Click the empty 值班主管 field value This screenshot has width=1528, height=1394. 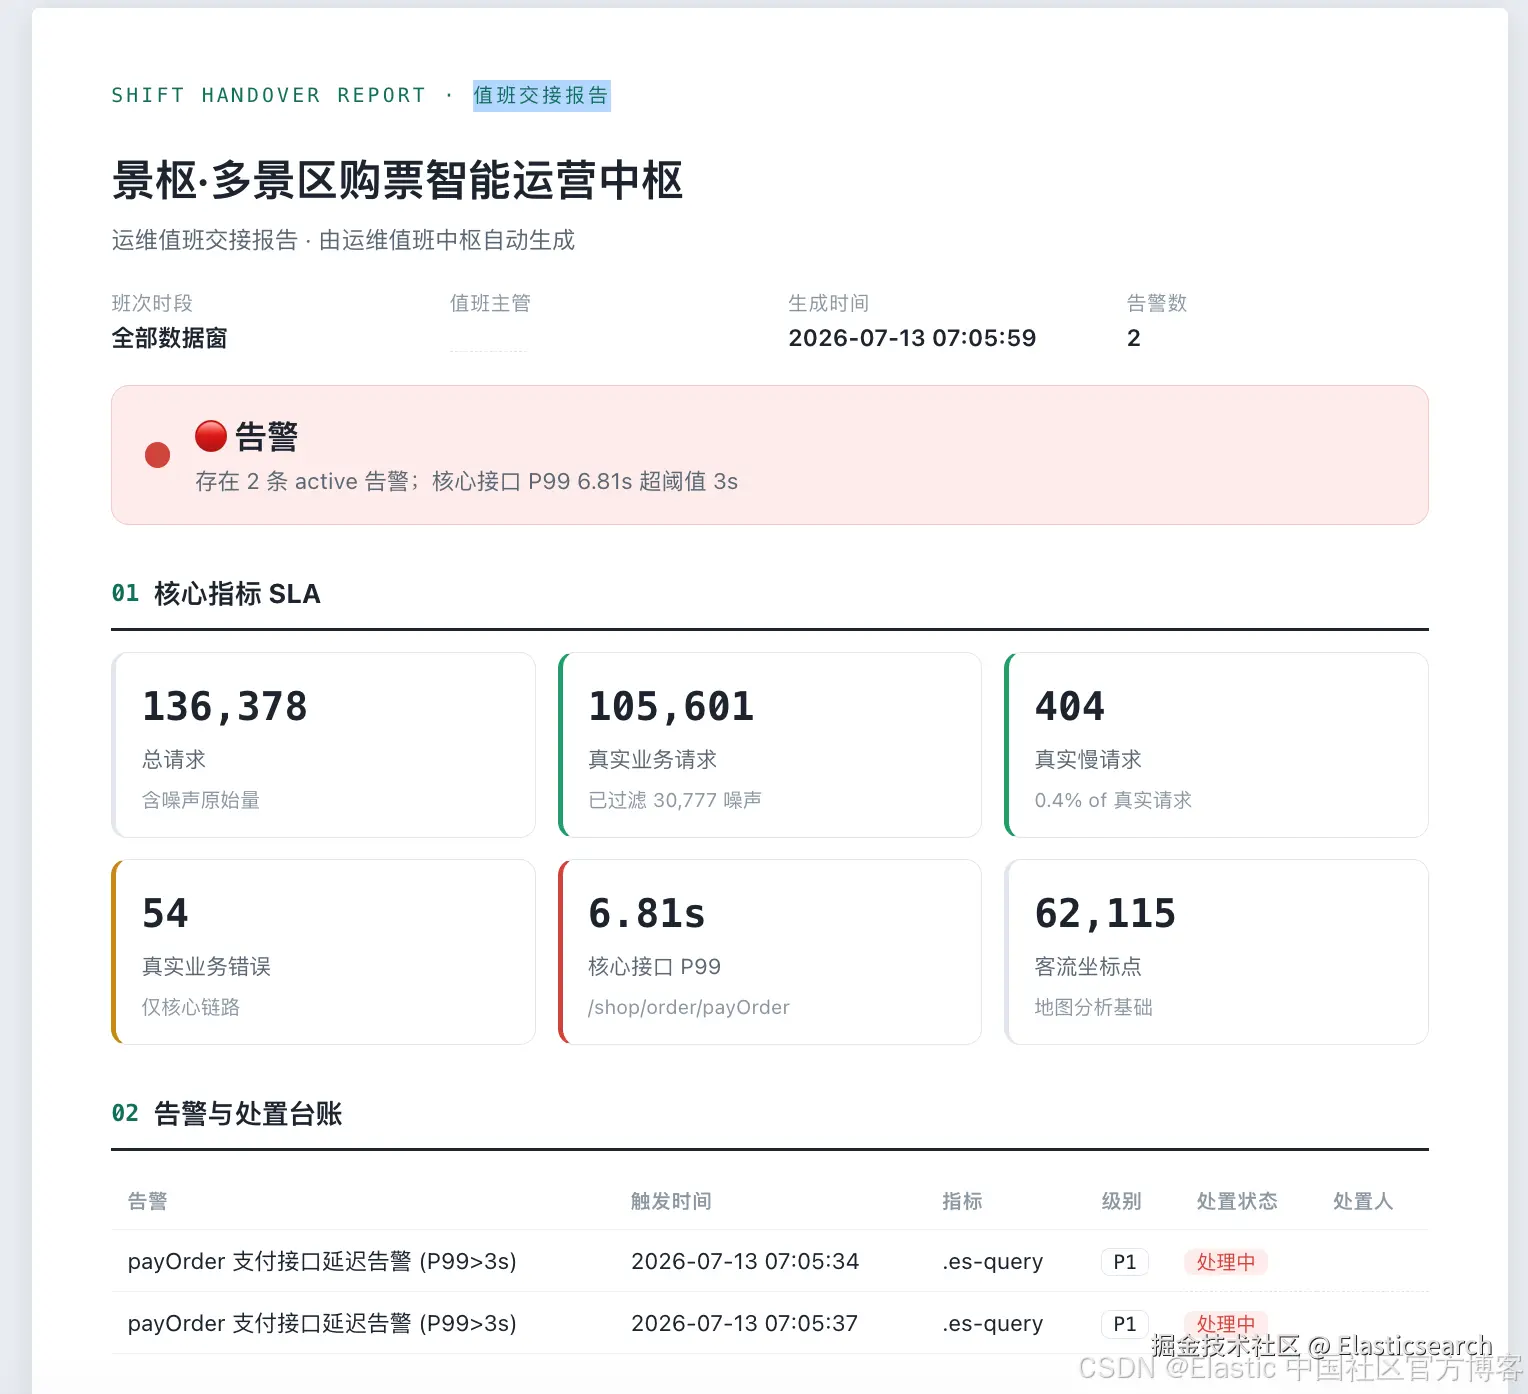(488, 339)
